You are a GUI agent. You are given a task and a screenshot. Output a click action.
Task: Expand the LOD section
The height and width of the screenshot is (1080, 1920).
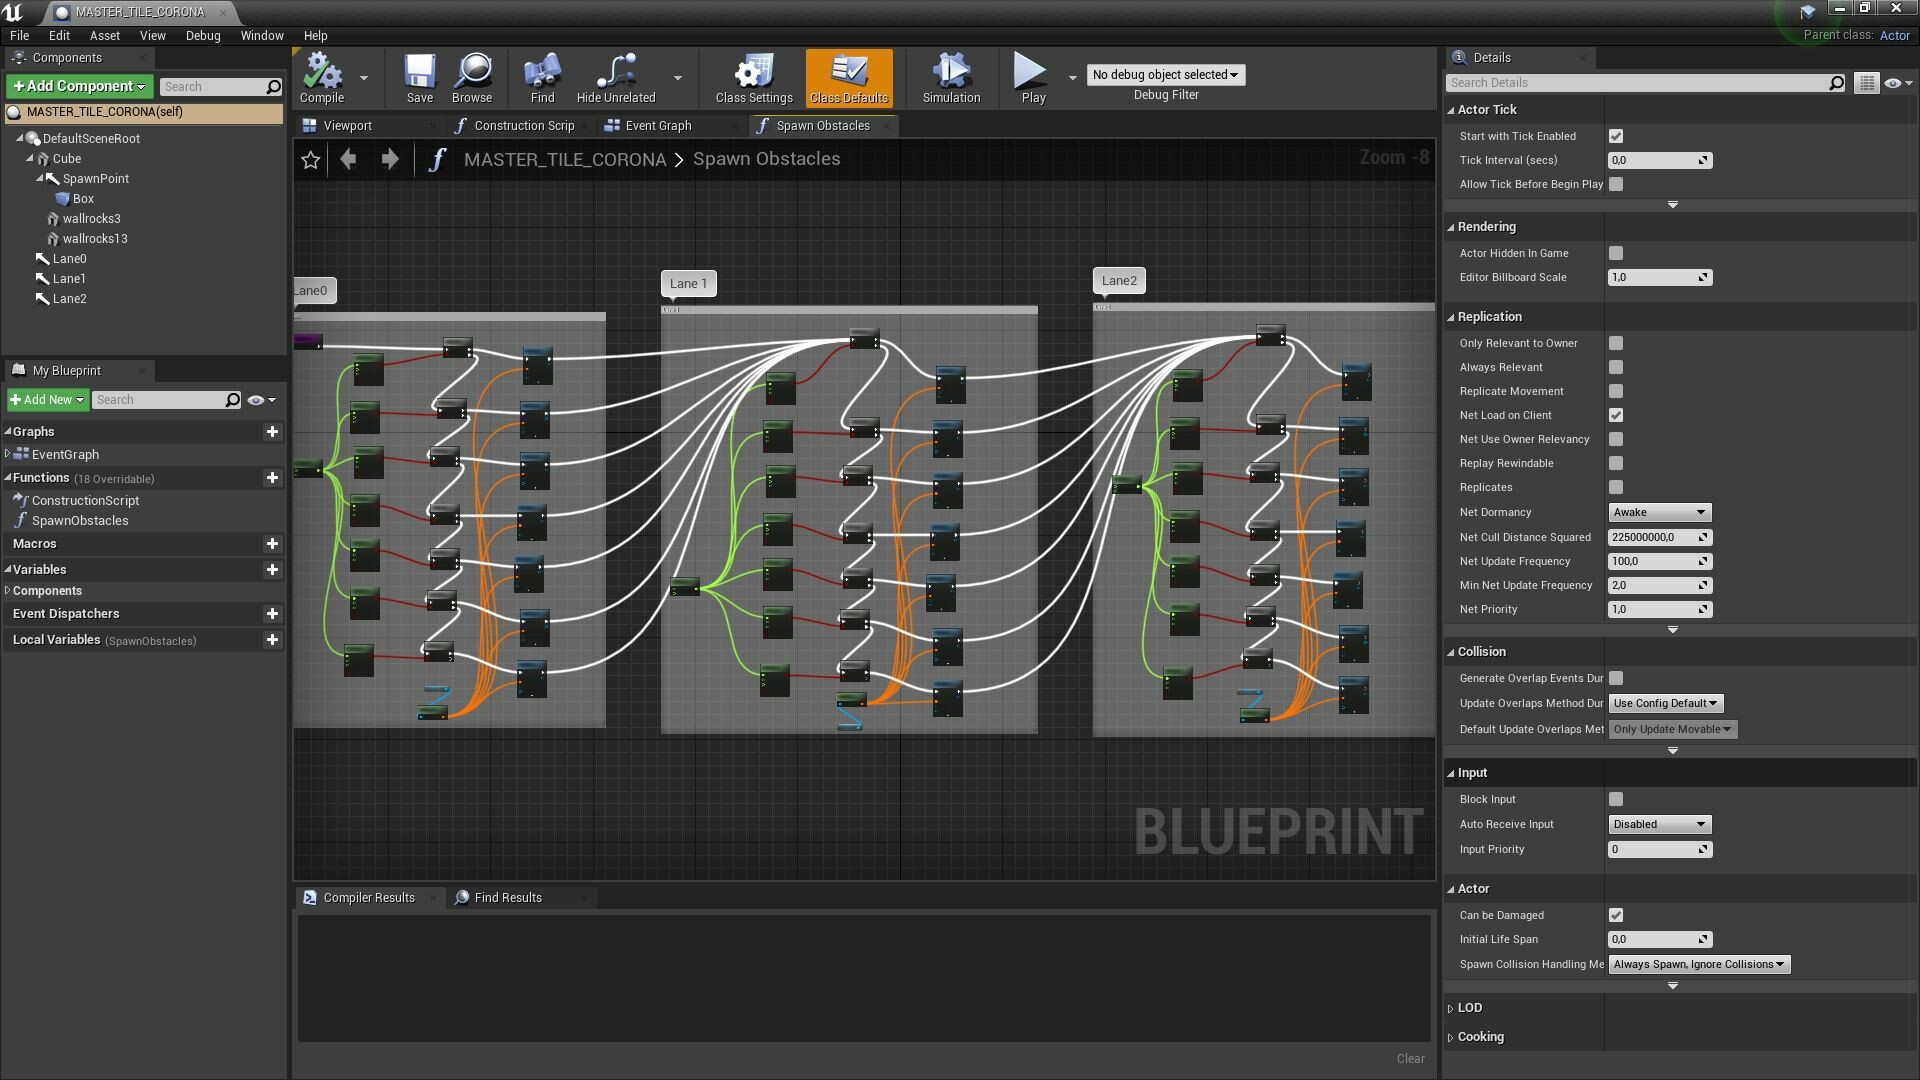(1469, 1008)
